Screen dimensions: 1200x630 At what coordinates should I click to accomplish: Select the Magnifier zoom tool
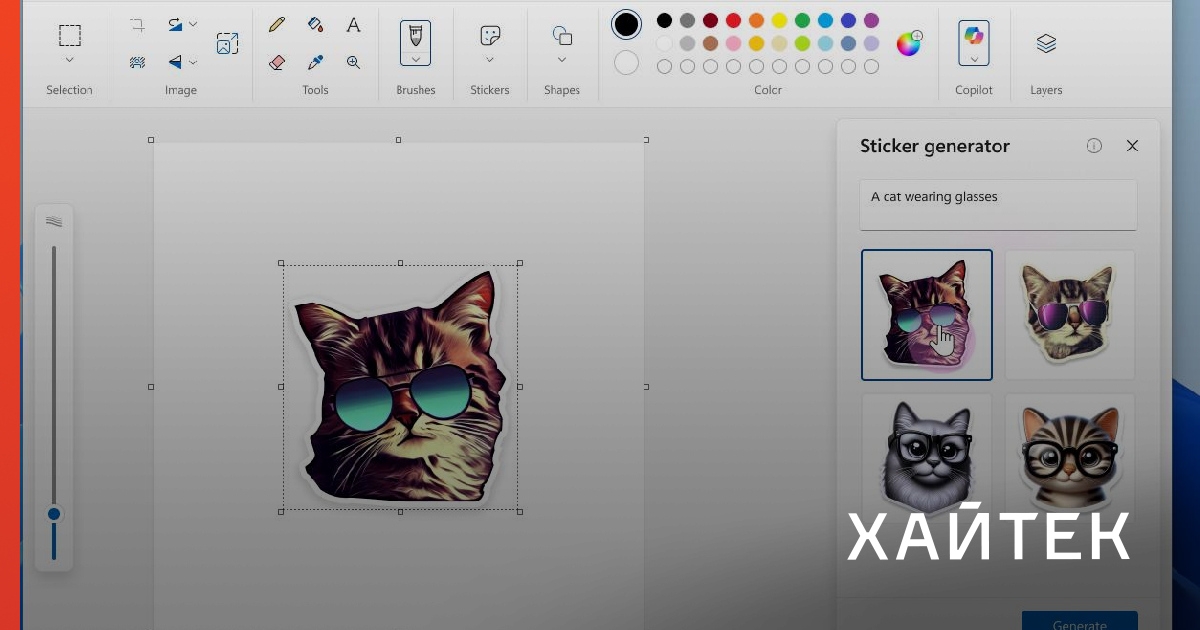coord(353,62)
